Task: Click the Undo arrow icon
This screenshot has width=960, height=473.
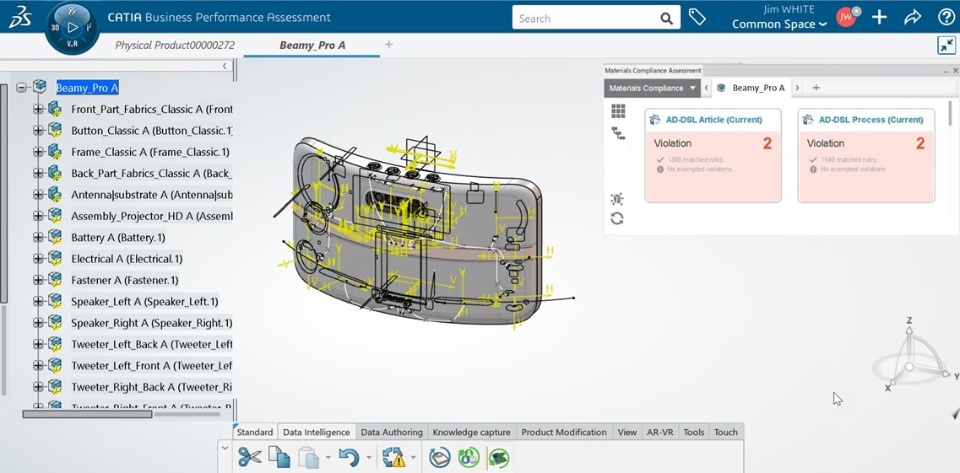Action: pos(349,458)
